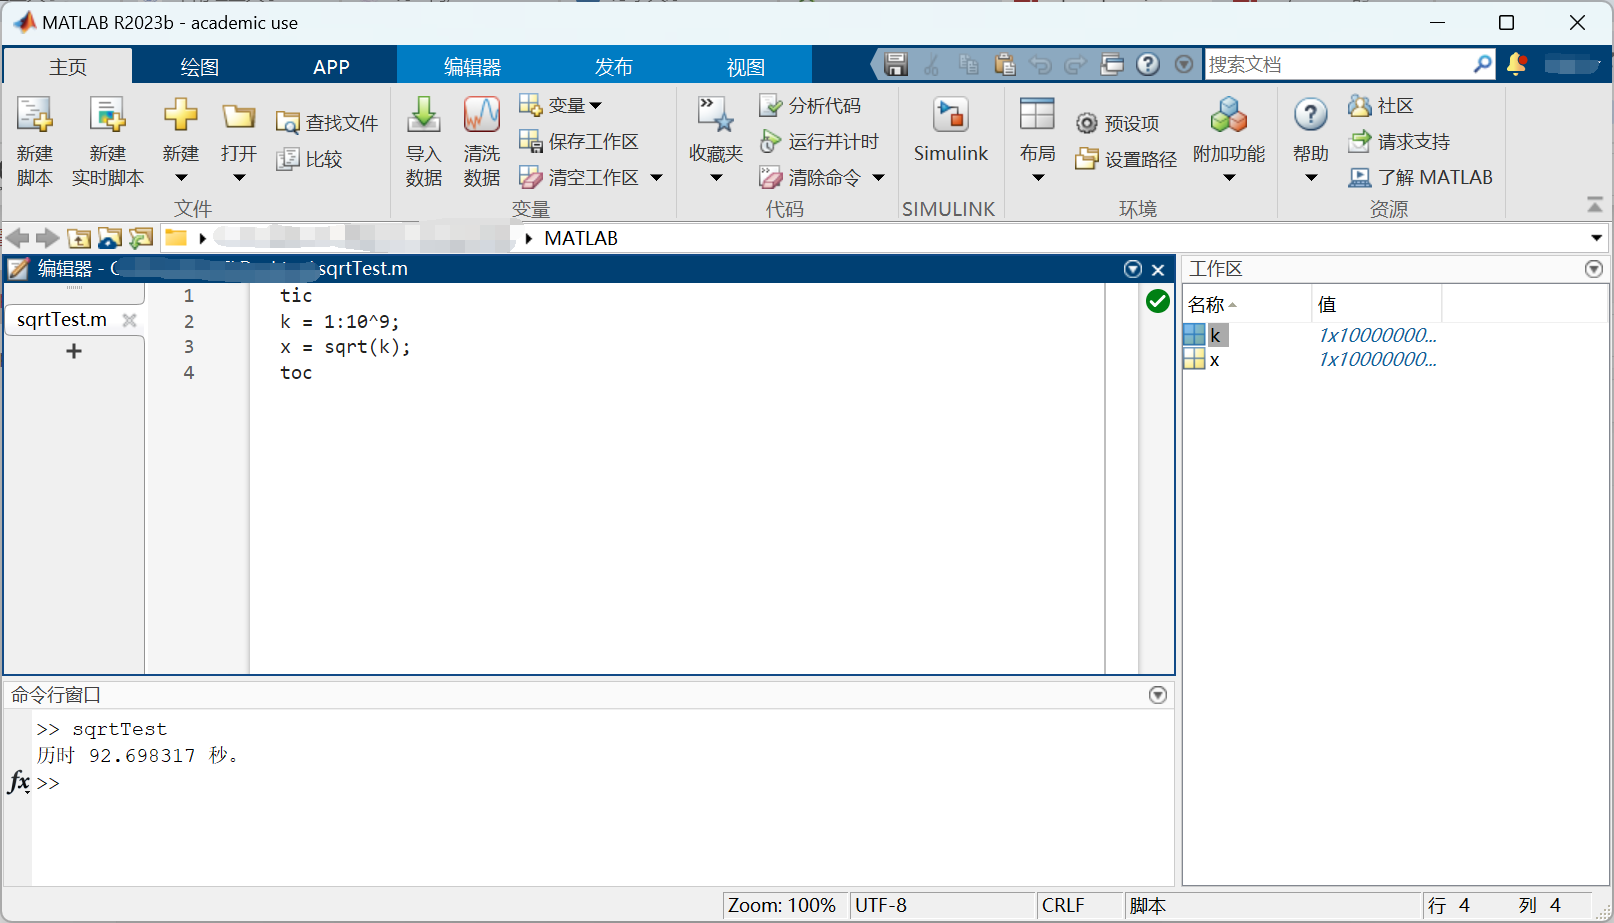
Task: Collapse the toolstrip with the arrow
Action: tap(1595, 205)
